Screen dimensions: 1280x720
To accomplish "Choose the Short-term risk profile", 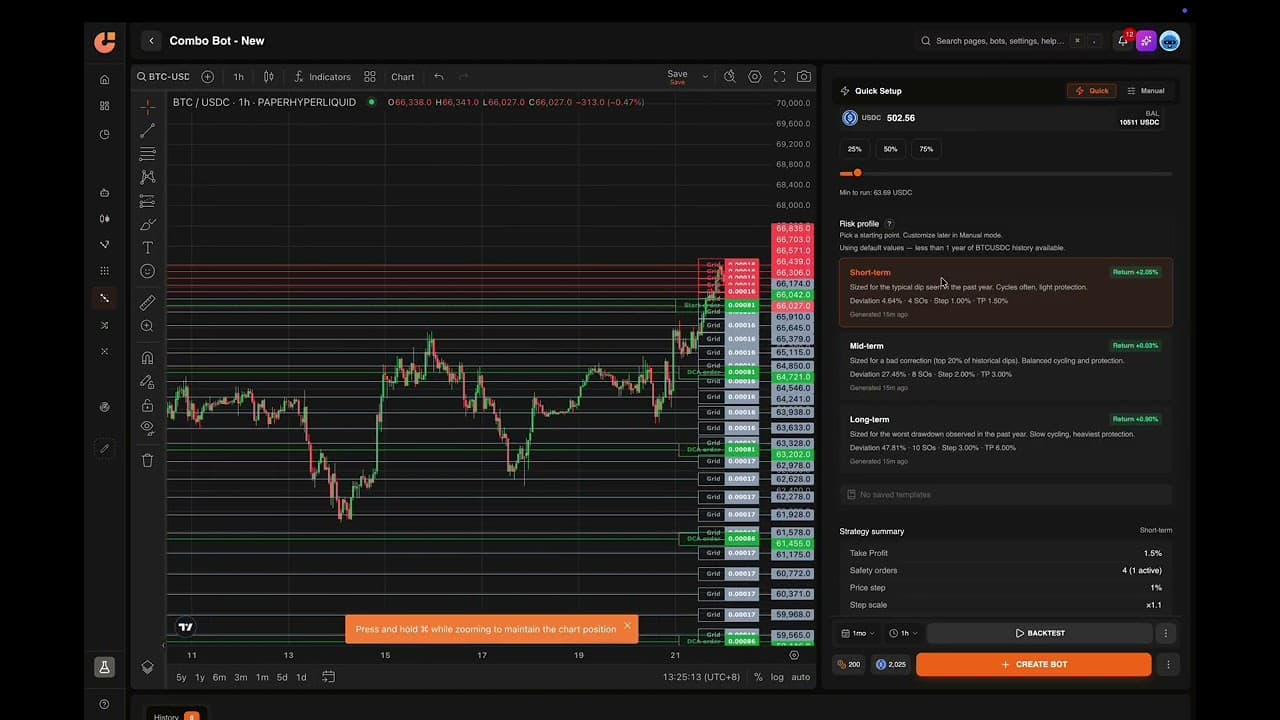I will tap(1005, 293).
